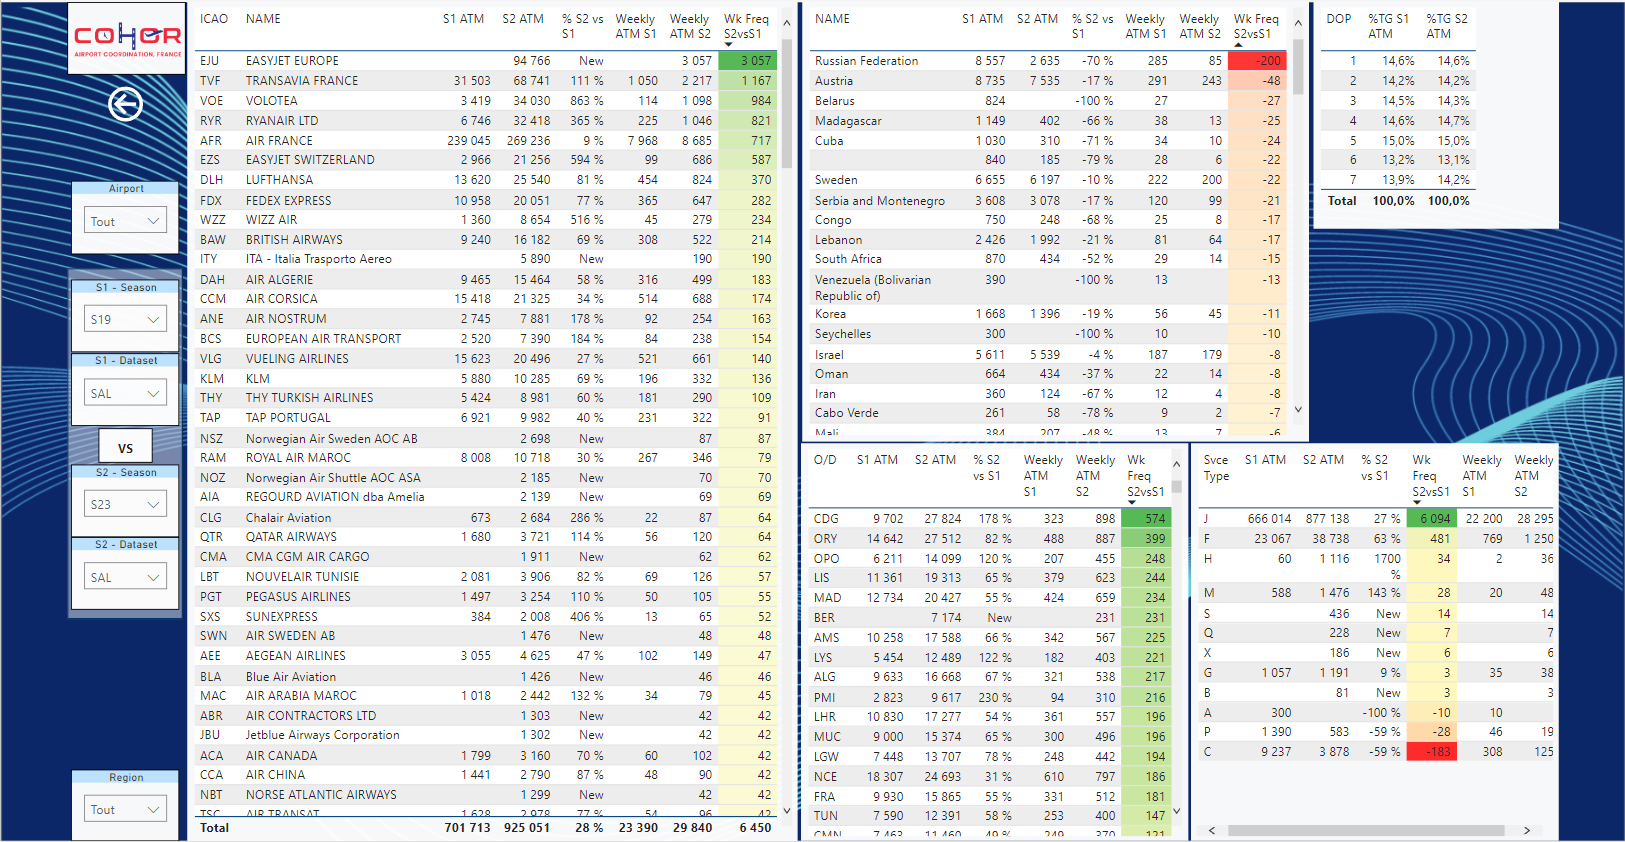Screen dimensions: 1625x842
Task: Click the back arrow navigation icon
Action: tap(126, 104)
